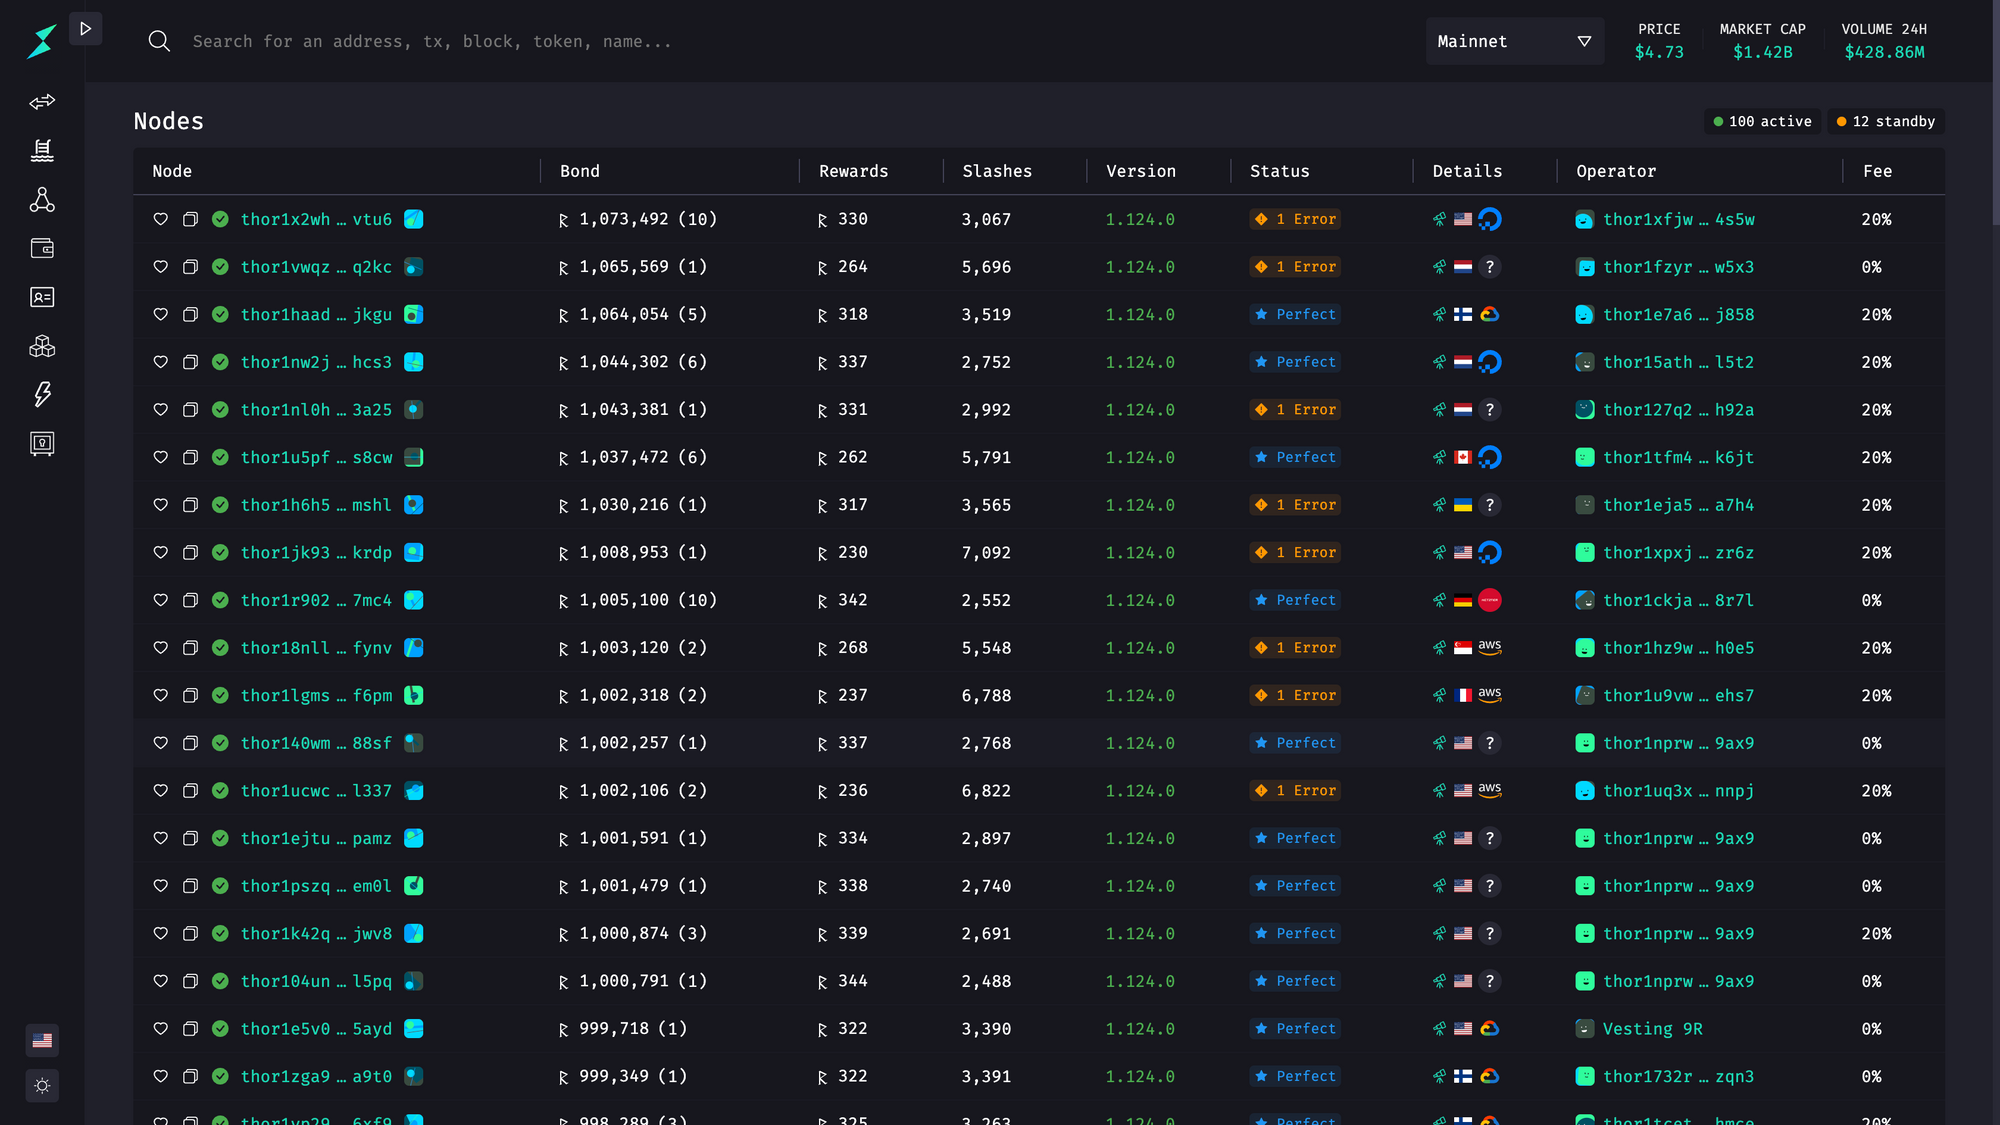Click the Perfect status badge of thor1haad … jkgu
Image resolution: width=2000 pixels, height=1125 pixels.
point(1295,314)
